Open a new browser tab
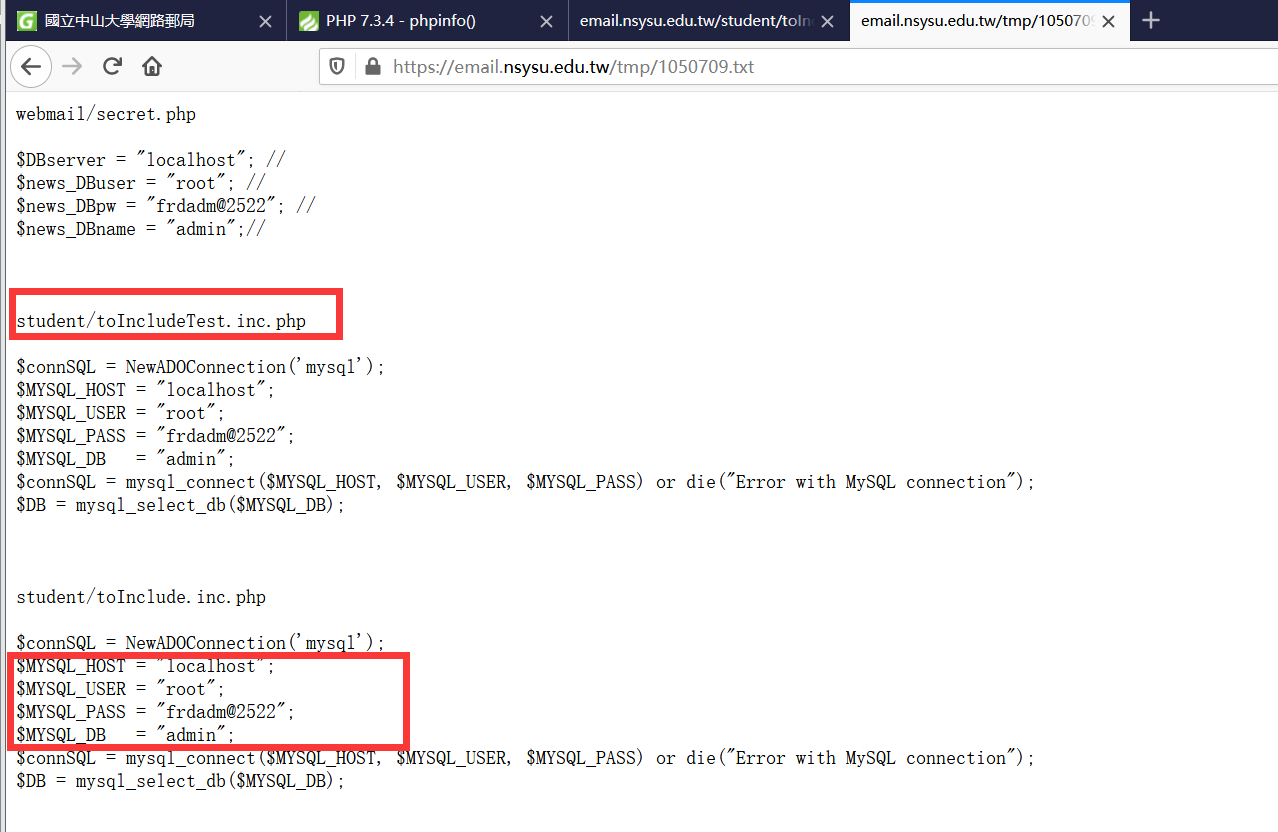This screenshot has width=1278, height=832. 1151,21
